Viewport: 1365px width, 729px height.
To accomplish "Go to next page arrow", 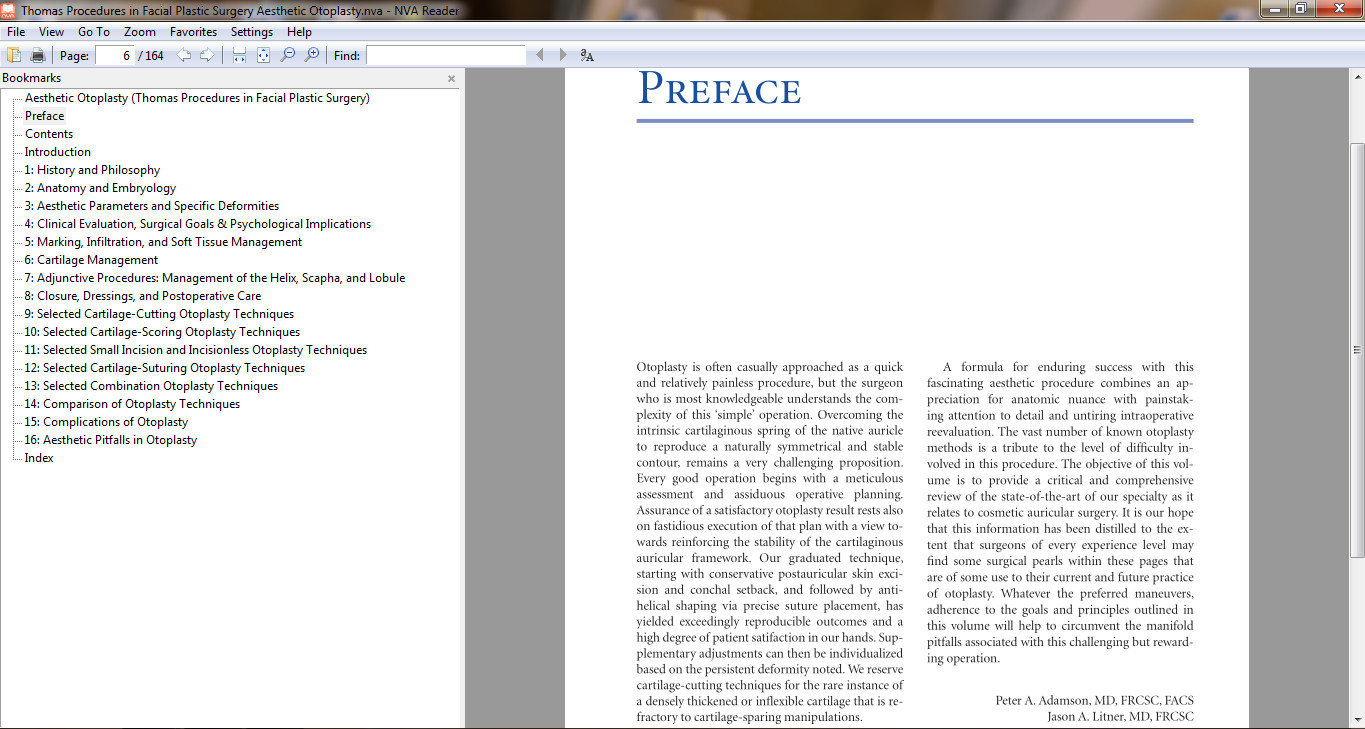I will pyautogui.click(x=207, y=55).
